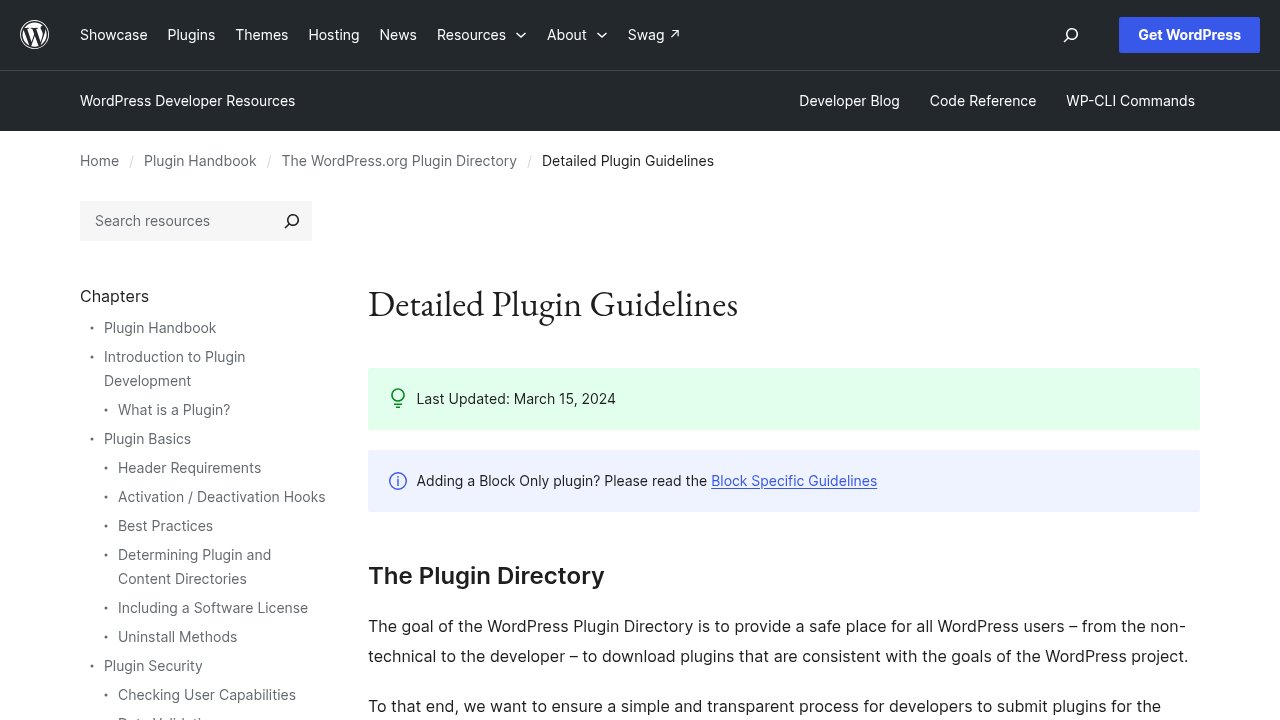The height and width of the screenshot is (720, 1280).
Task: Open What is a Plugin? chapter
Action: [174, 410]
